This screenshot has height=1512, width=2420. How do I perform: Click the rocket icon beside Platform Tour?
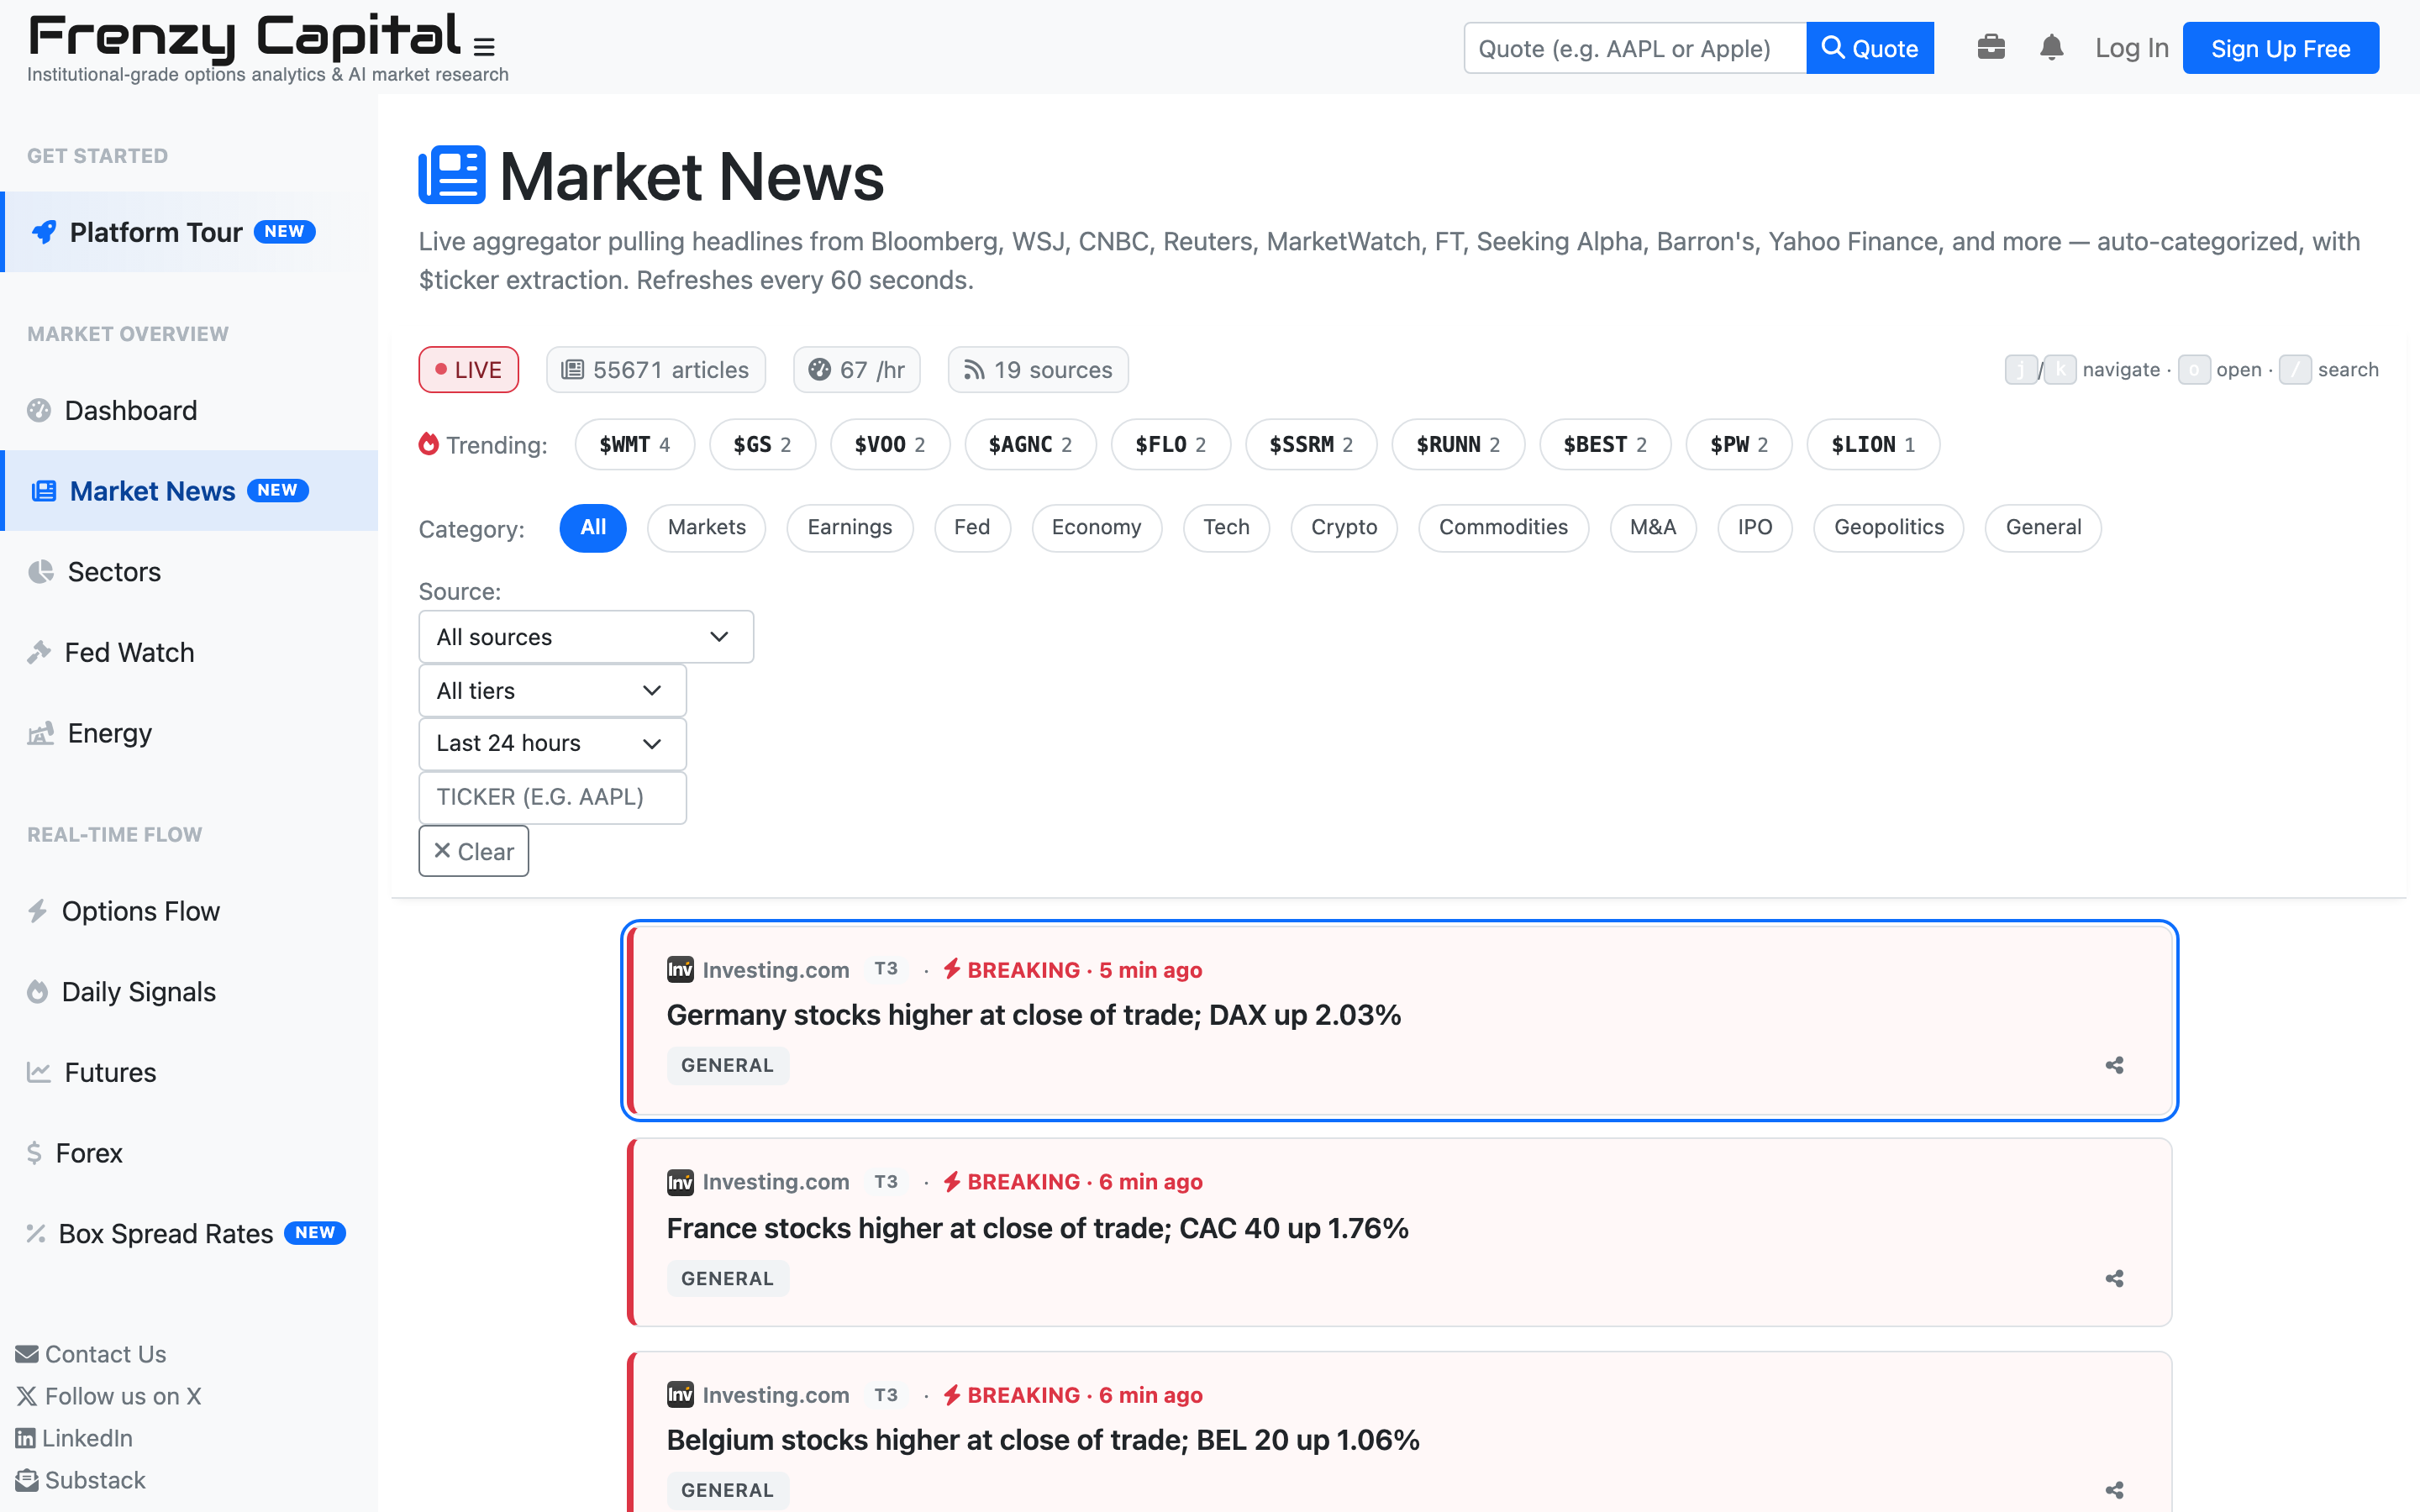(44, 232)
